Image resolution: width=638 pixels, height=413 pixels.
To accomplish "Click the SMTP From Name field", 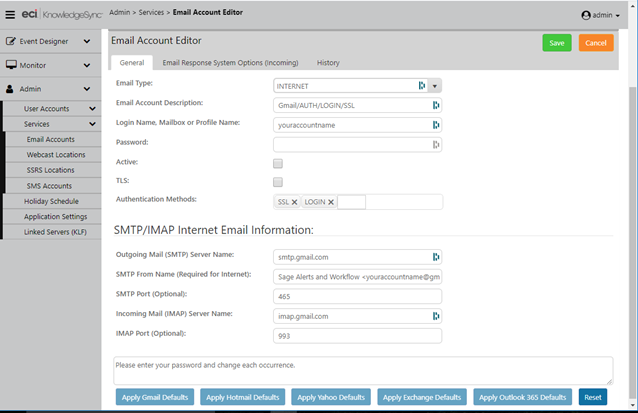I will pos(357,277).
